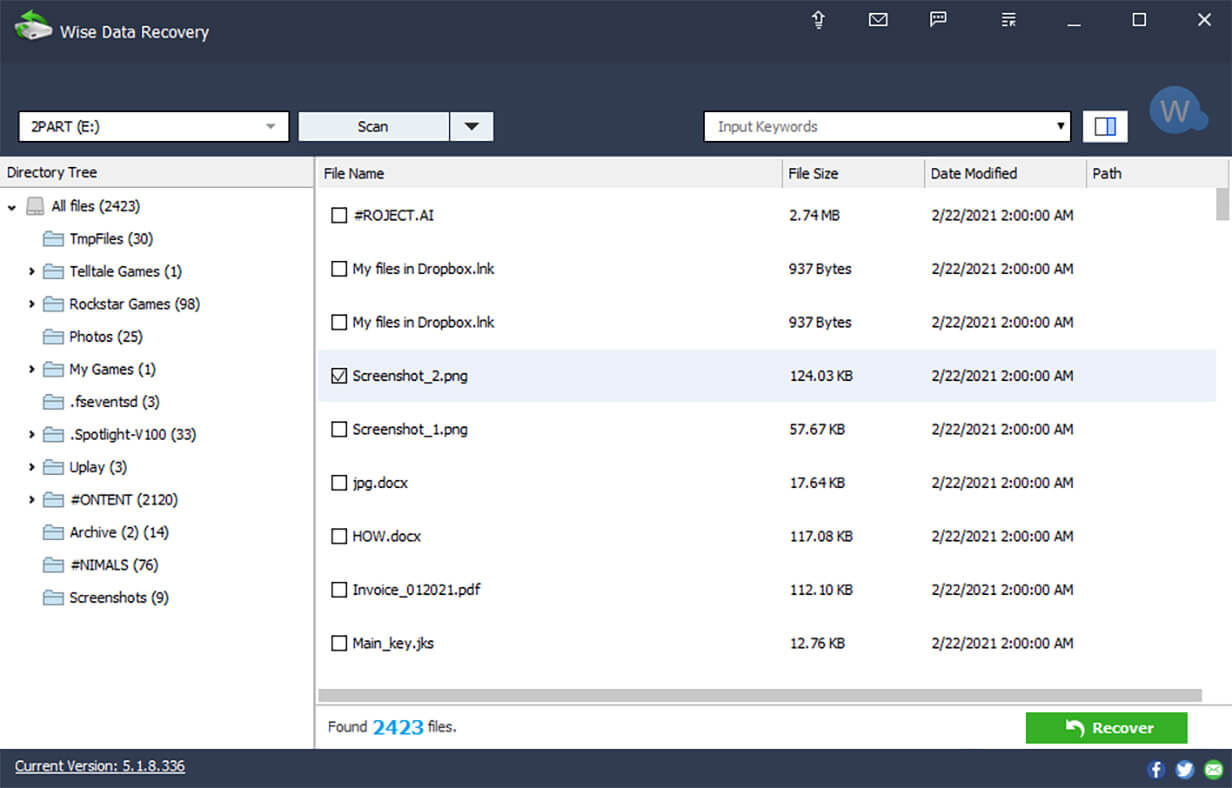1232x788 pixels.
Task: Select the All files (2423) root label
Action: pos(95,206)
